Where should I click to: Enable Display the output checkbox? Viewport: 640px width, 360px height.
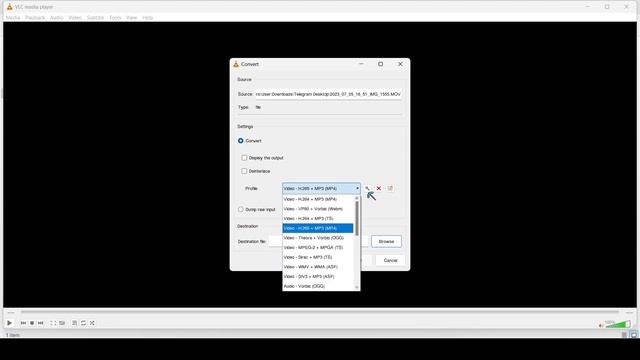click(244, 158)
